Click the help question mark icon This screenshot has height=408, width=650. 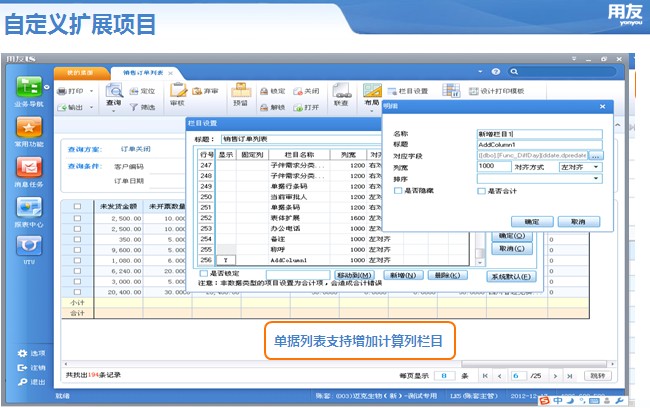coord(496,72)
